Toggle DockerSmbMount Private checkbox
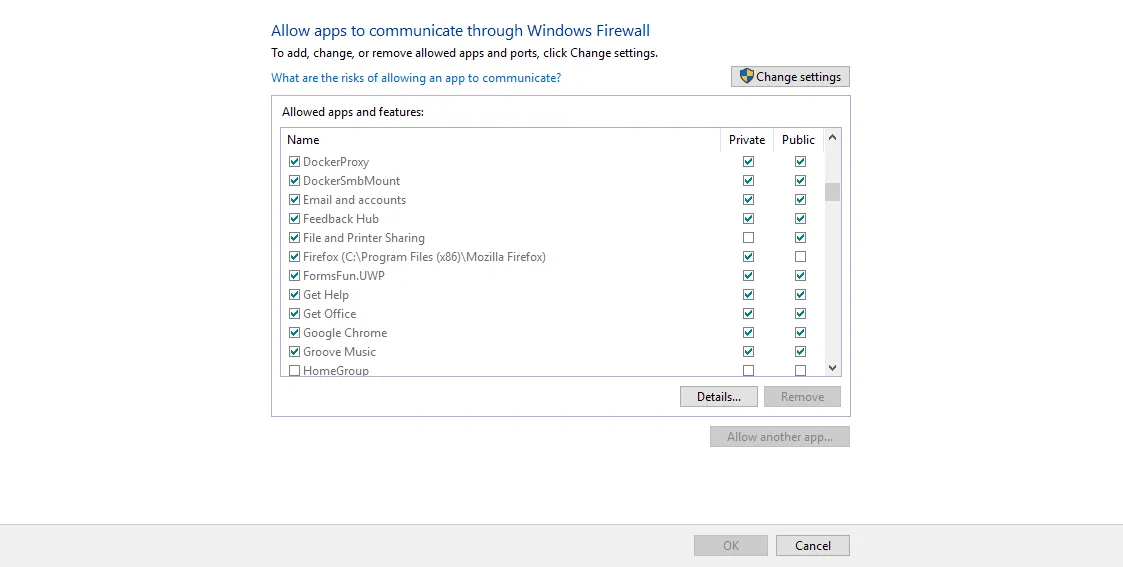1123x567 pixels. pyautogui.click(x=748, y=180)
